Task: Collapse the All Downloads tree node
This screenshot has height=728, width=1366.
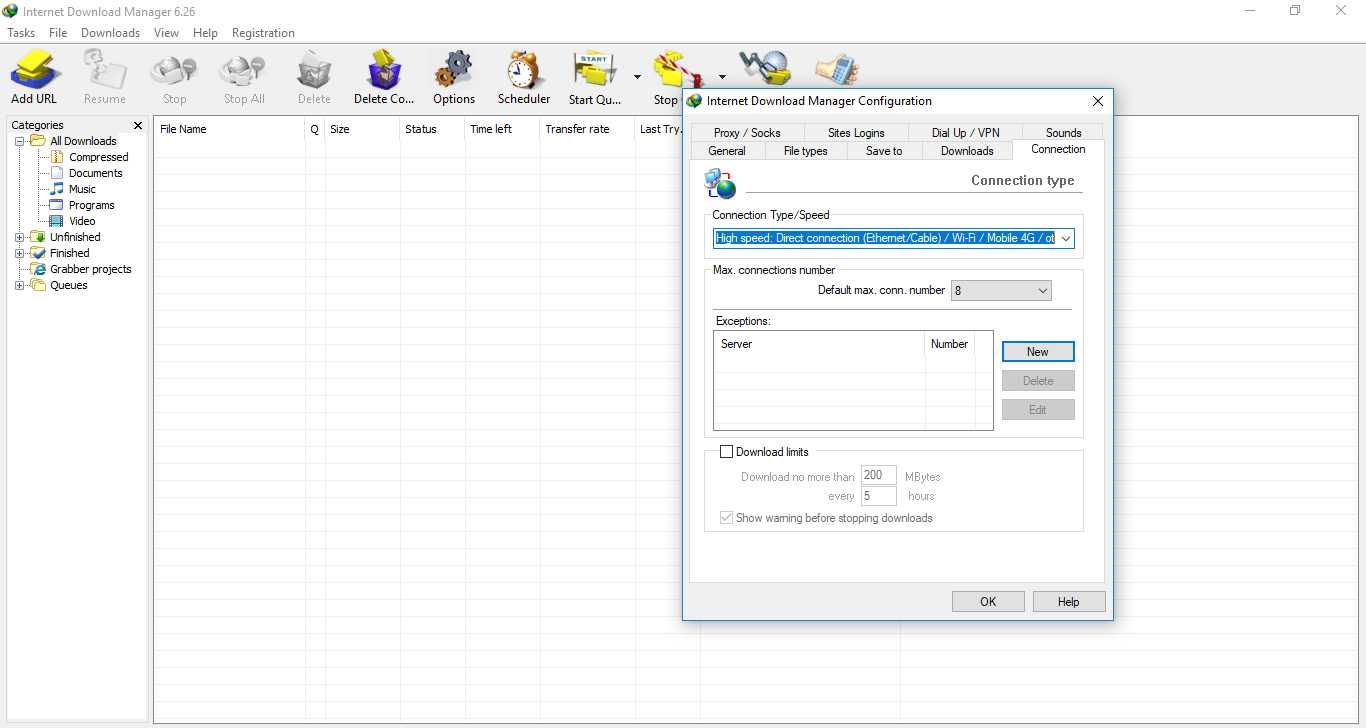Action: pos(20,141)
